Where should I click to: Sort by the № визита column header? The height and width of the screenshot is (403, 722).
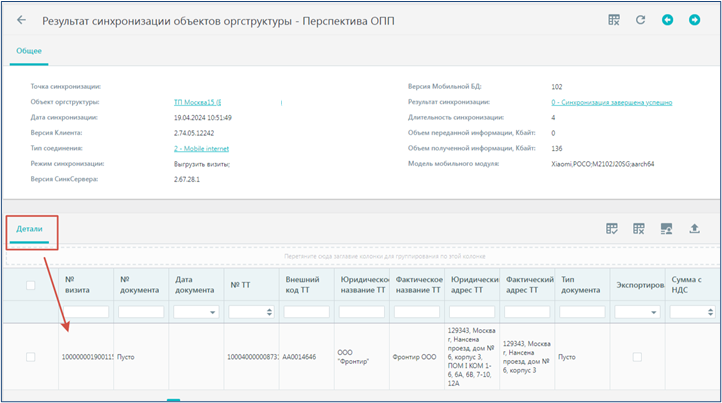[x=86, y=285]
